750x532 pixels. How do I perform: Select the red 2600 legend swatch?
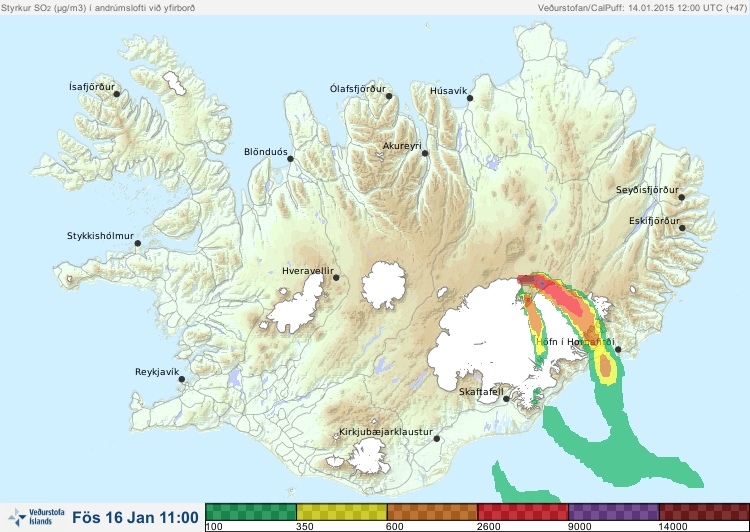[x=523, y=512]
